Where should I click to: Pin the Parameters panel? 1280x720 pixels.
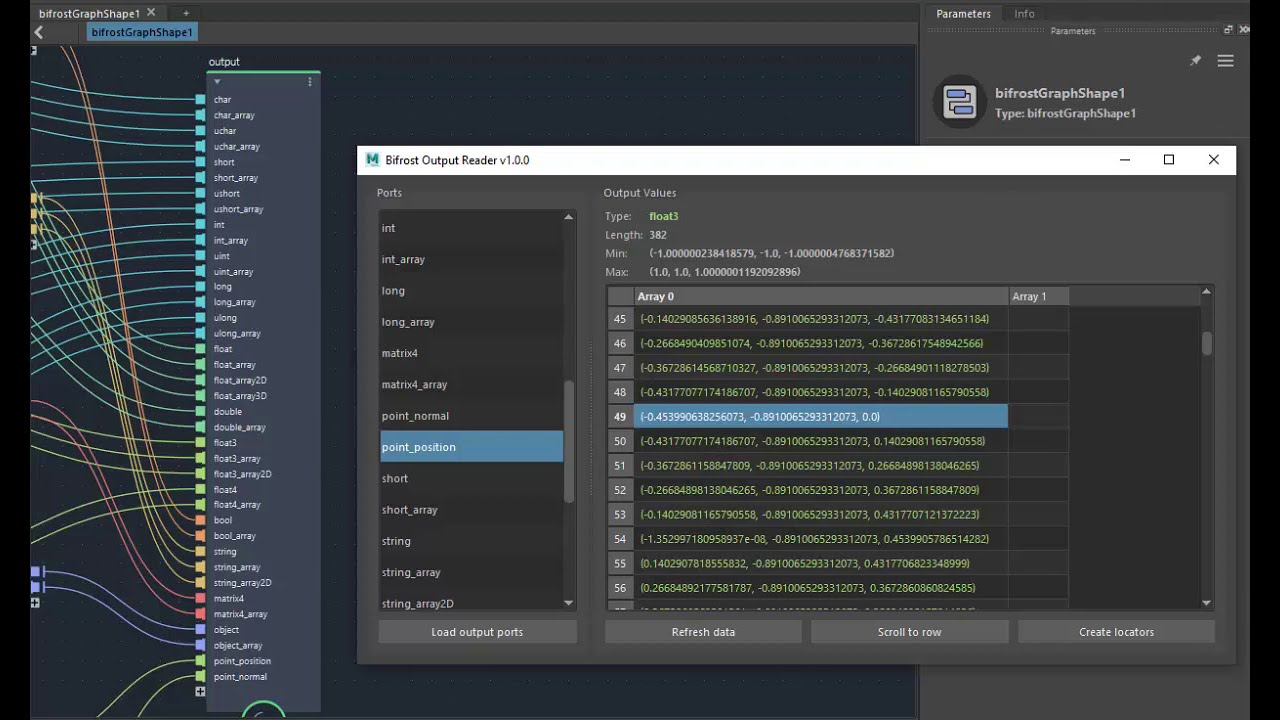[1195, 61]
